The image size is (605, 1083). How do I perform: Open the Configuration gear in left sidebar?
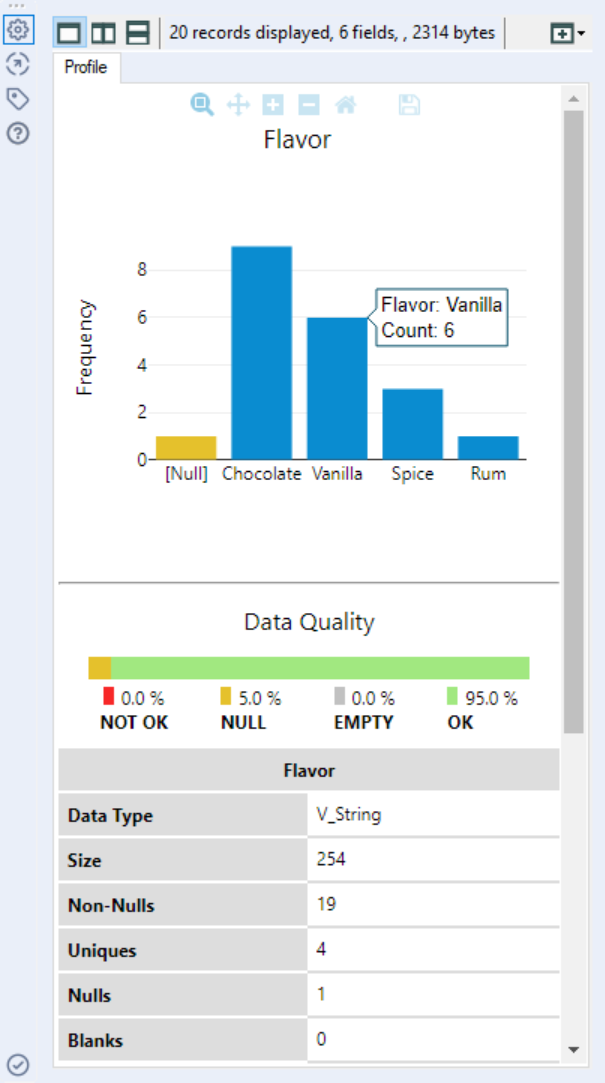coord(17,31)
